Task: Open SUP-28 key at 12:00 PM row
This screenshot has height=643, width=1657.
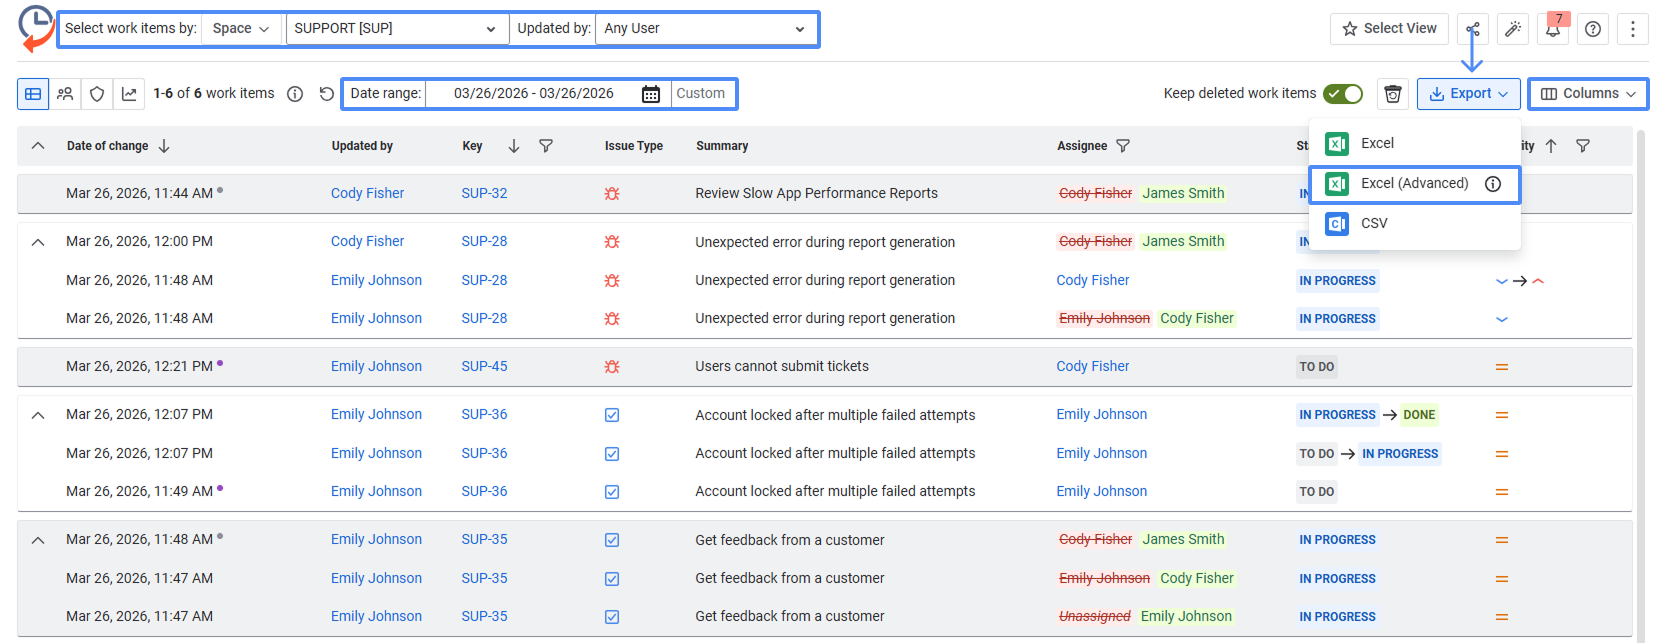Action: [484, 242]
